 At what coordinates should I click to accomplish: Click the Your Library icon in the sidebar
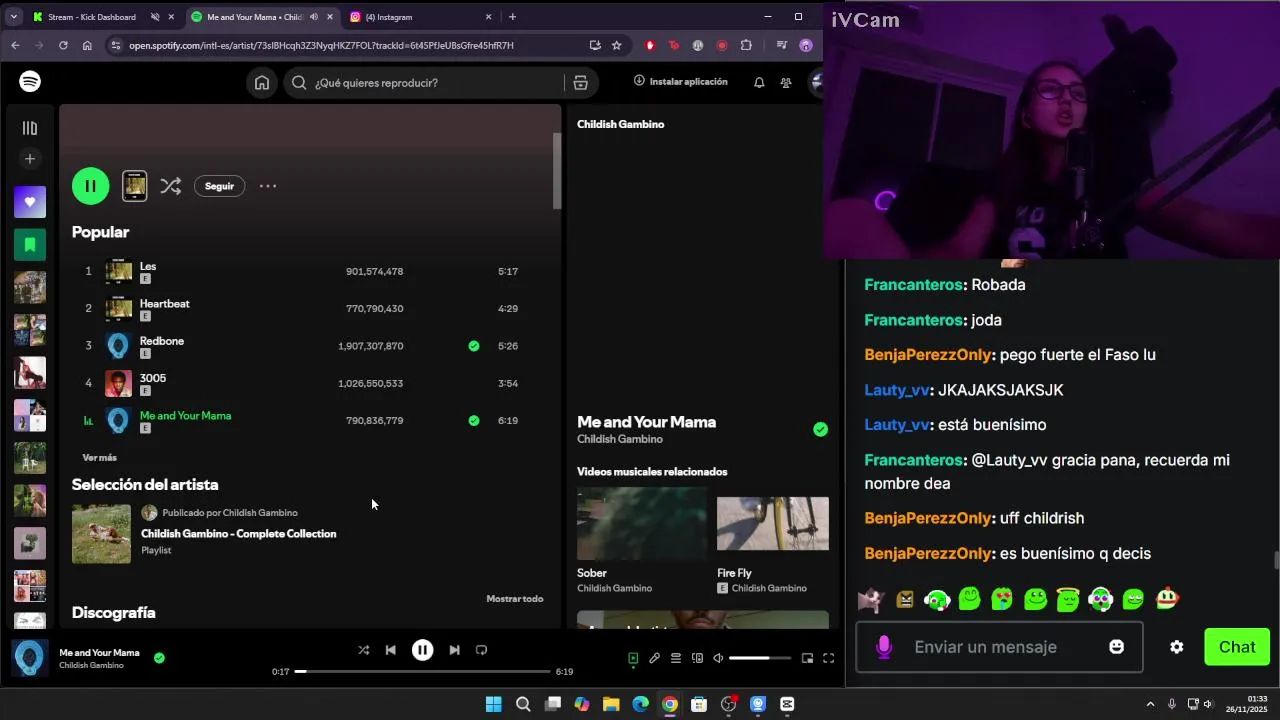coord(30,128)
